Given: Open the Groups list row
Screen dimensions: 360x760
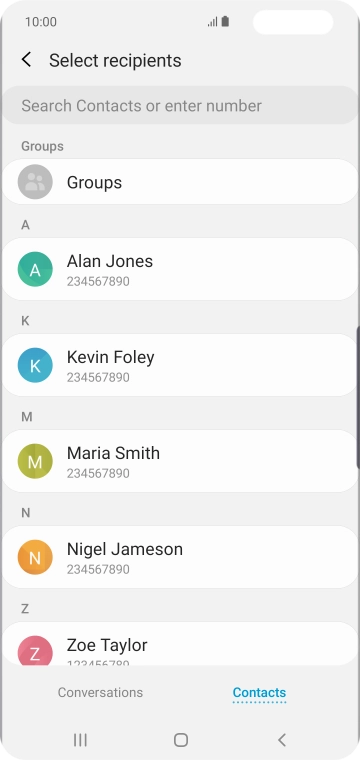Looking at the screenshot, I should 180,182.
